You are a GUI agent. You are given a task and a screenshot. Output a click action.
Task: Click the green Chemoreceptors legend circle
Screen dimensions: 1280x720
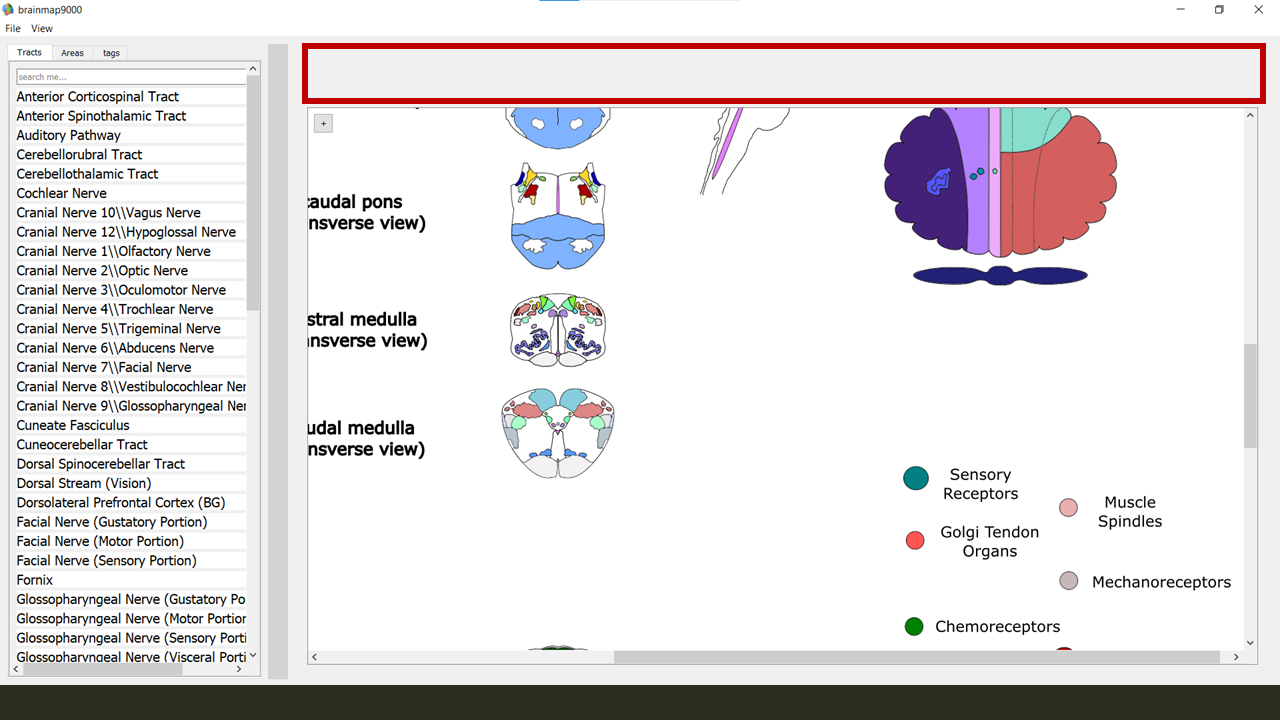point(914,627)
